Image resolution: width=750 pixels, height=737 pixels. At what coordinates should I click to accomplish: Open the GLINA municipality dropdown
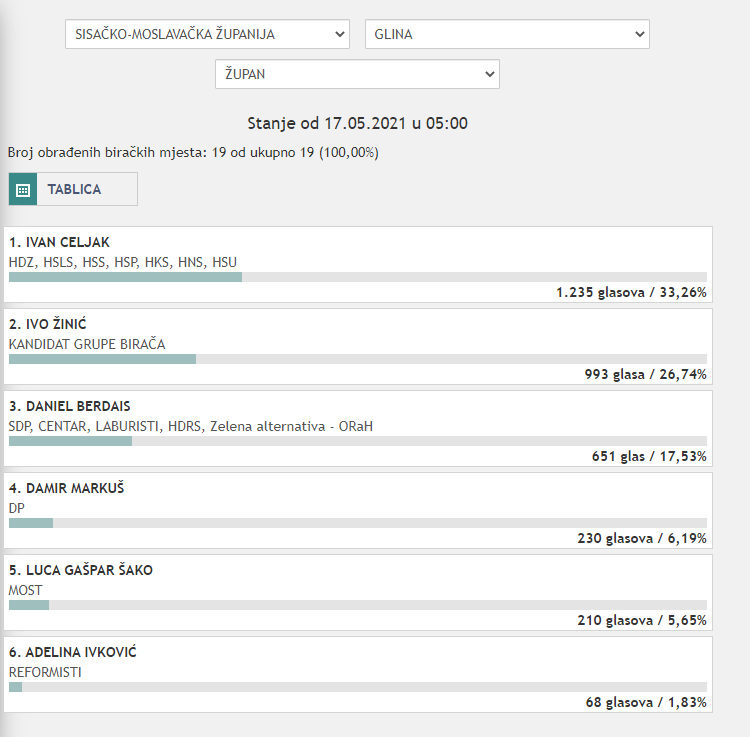click(x=506, y=34)
